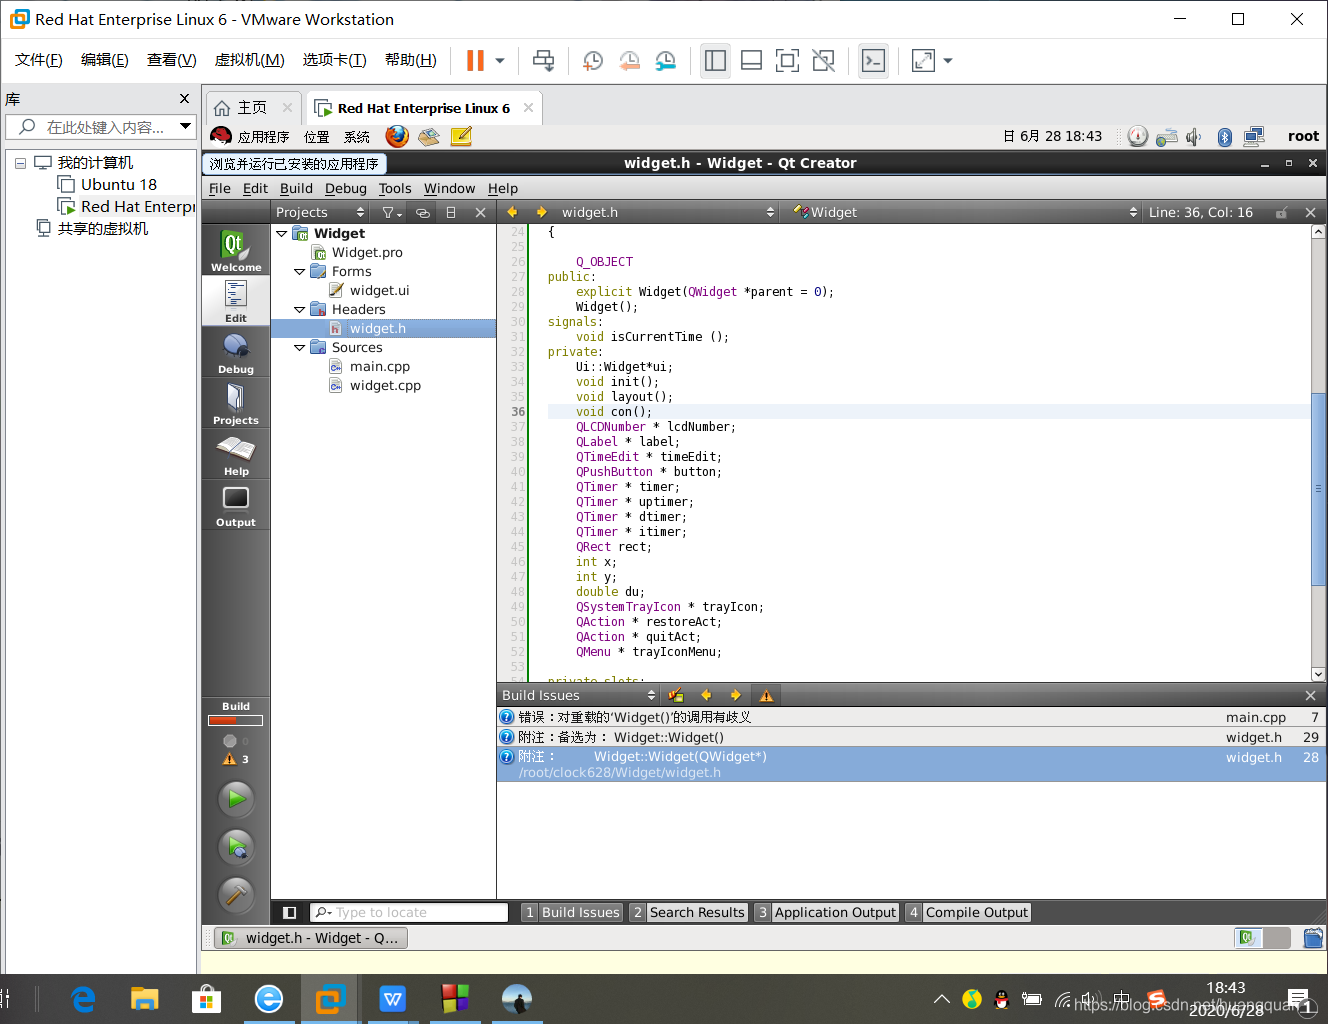Image resolution: width=1328 pixels, height=1024 pixels.
Task: Go to next build issue arrow
Action: point(735,695)
